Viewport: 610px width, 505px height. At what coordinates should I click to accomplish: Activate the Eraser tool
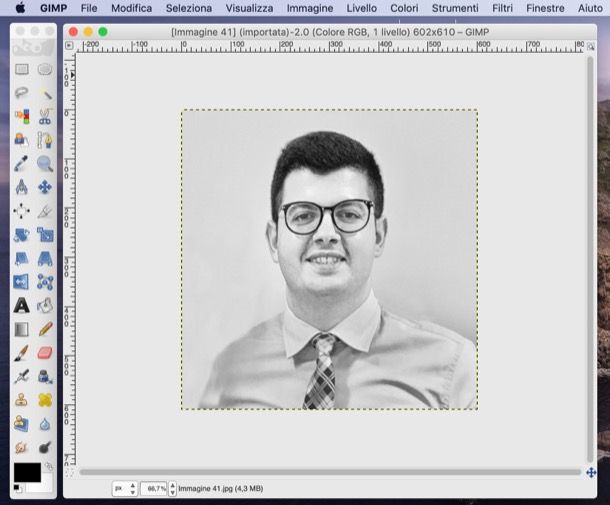coord(45,353)
